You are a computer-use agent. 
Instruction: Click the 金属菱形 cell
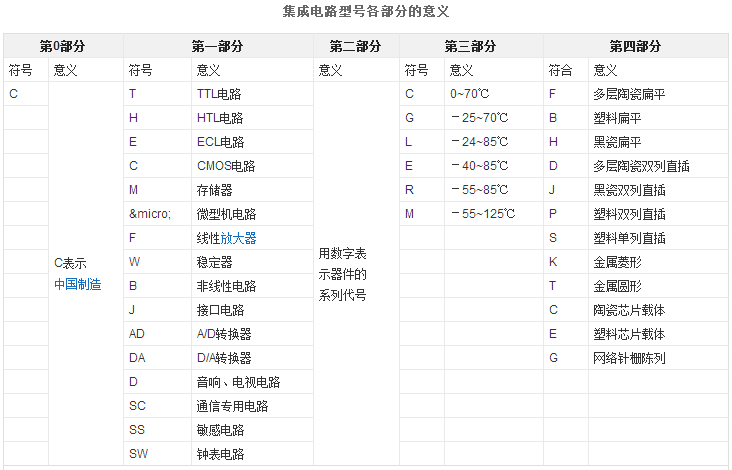[658, 262]
